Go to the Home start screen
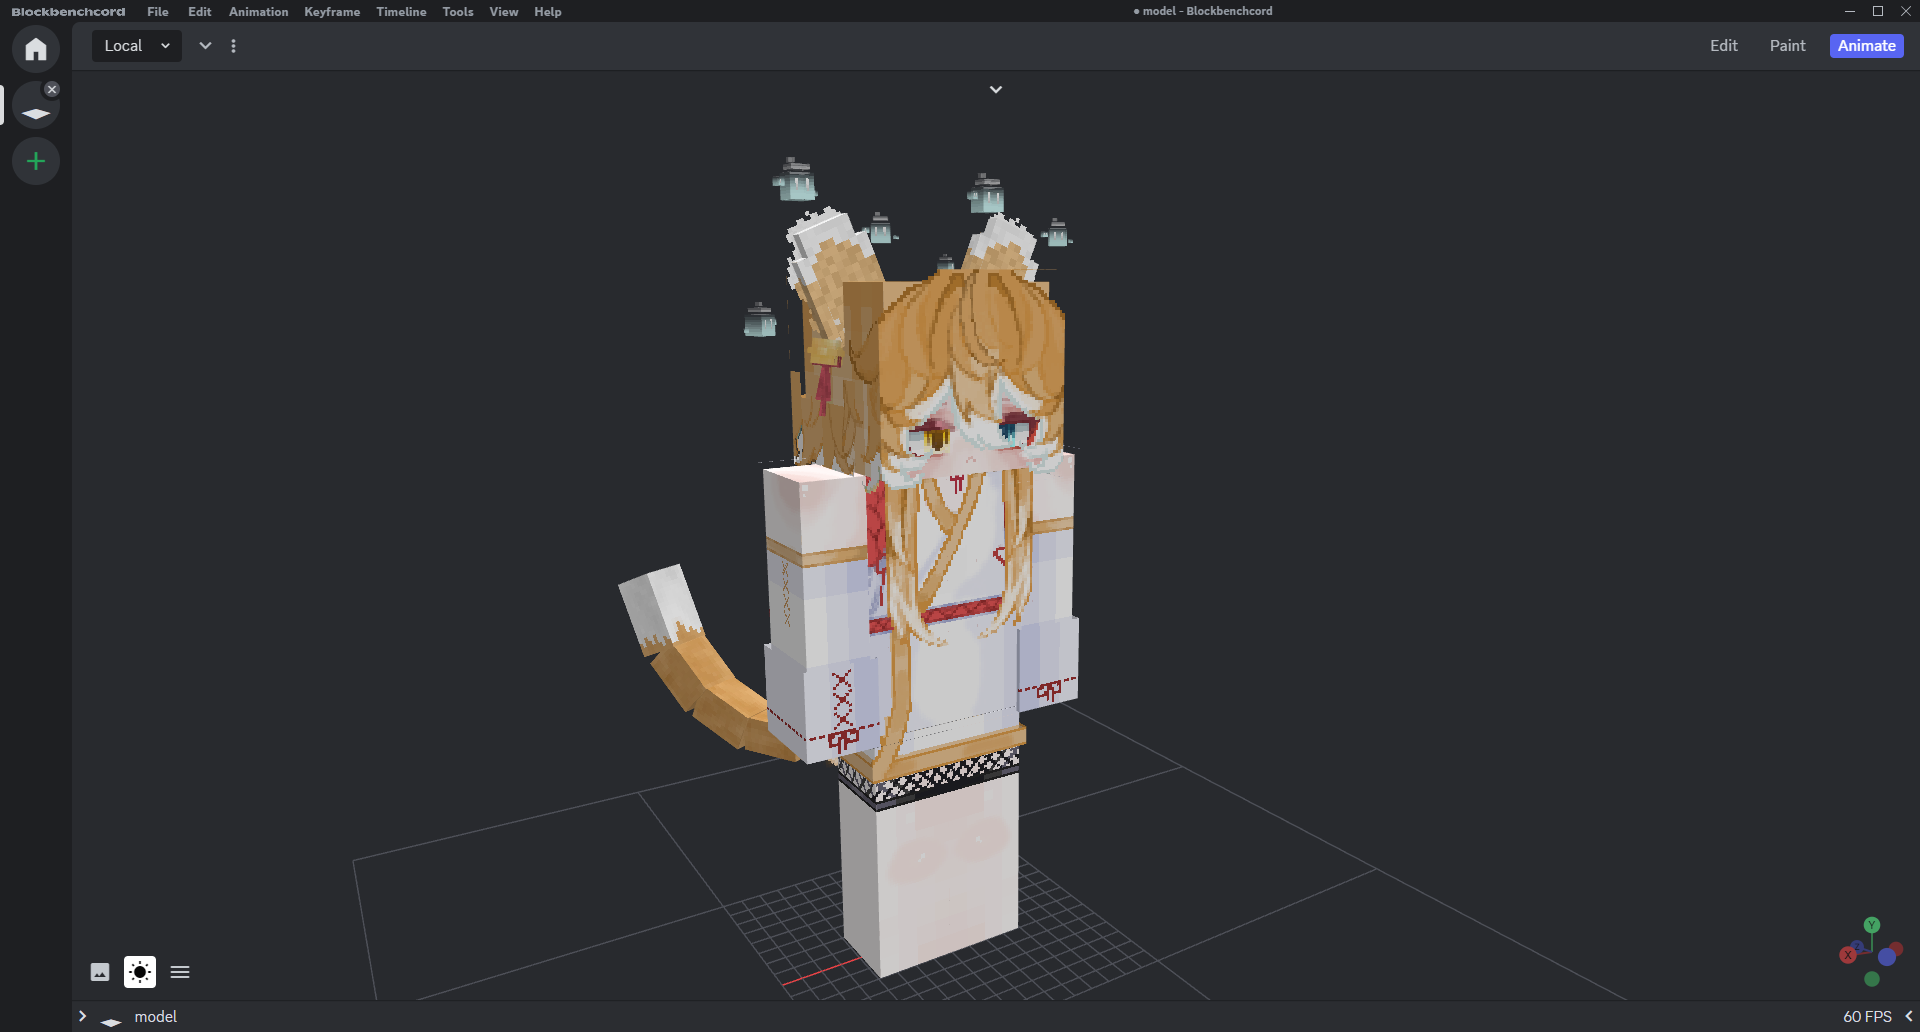The width and height of the screenshot is (1920, 1032). coord(36,49)
